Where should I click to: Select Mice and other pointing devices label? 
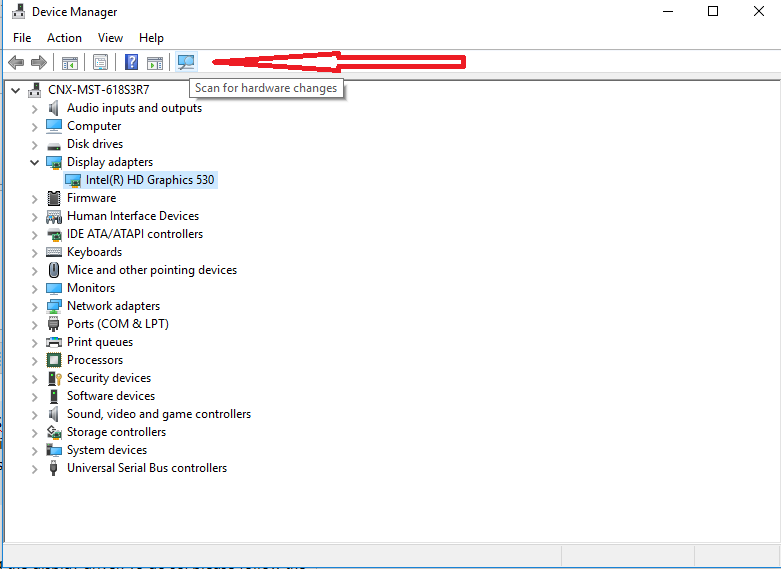click(152, 270)
